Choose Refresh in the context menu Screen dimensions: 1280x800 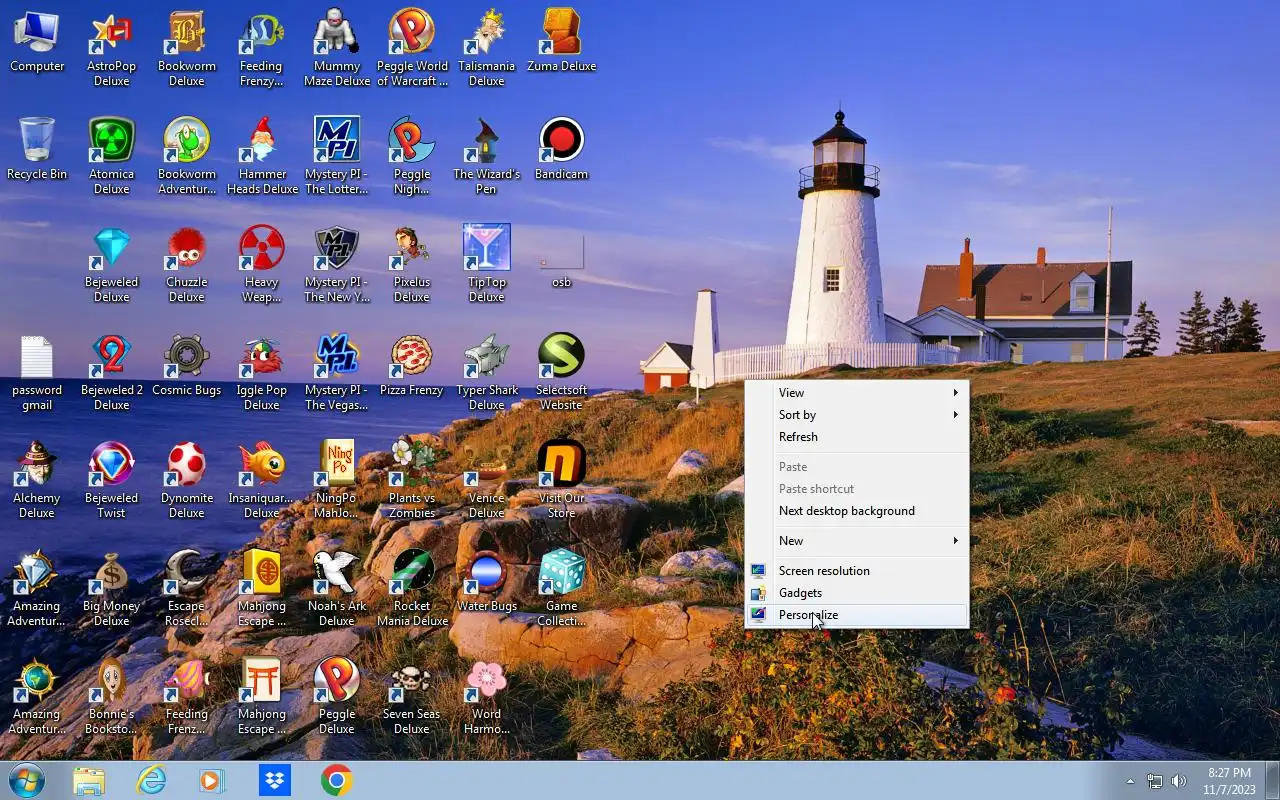[857, 437]
